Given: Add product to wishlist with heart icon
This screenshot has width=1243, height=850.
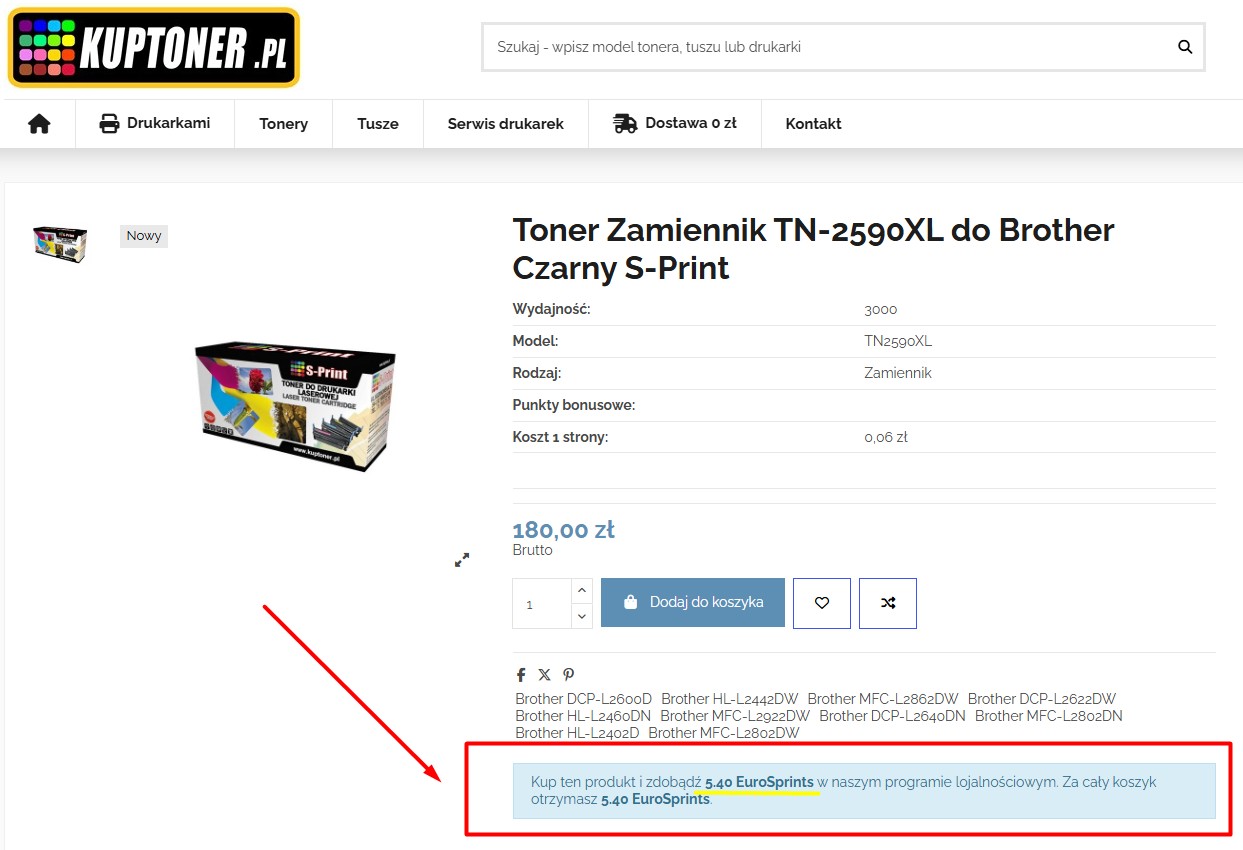Looking at the screenshot, I should click(822, 603).
